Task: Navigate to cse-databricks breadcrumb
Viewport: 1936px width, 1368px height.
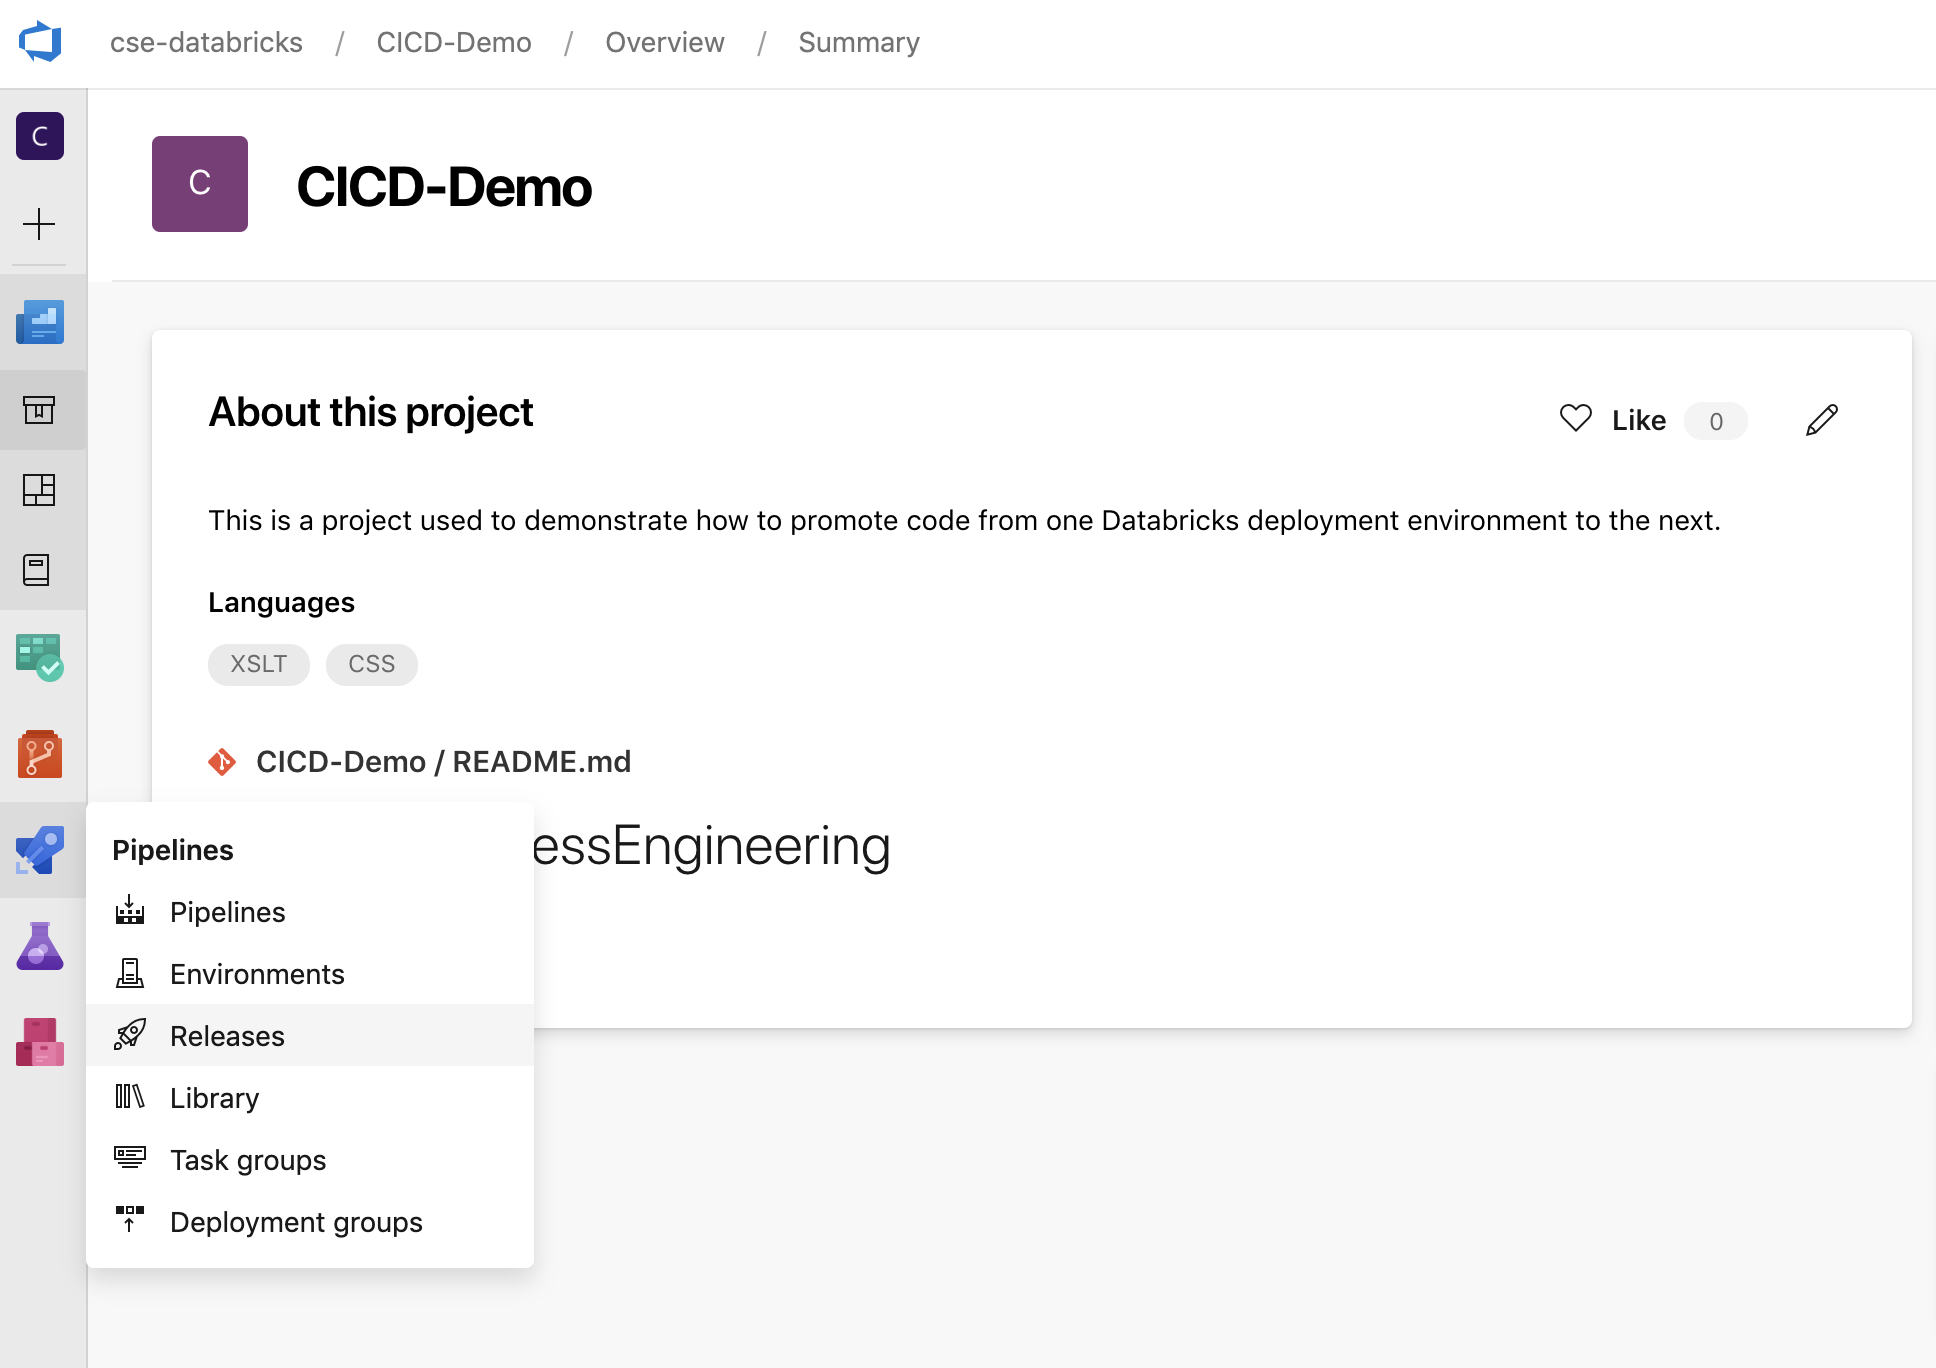Action: pos(209,41)
